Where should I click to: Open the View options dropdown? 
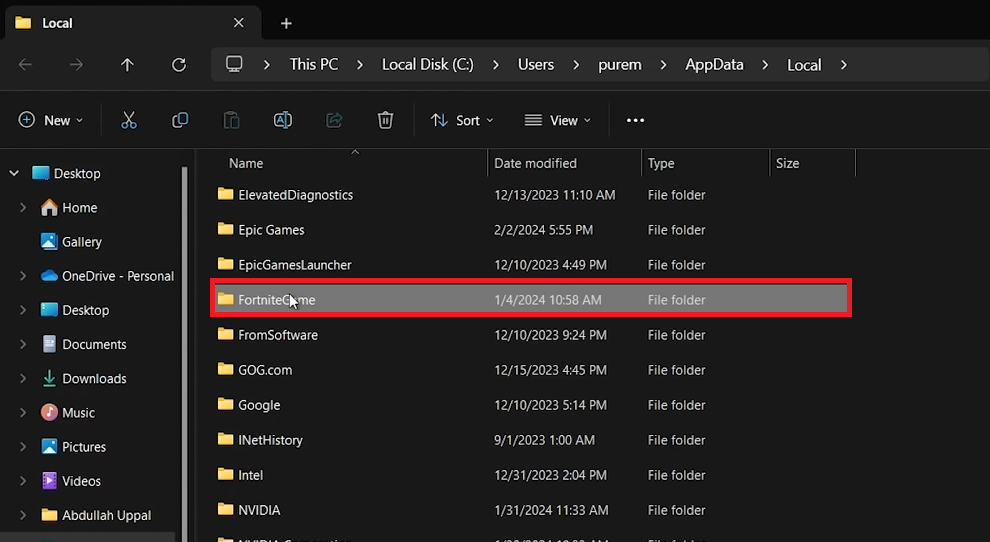(557, 120)
